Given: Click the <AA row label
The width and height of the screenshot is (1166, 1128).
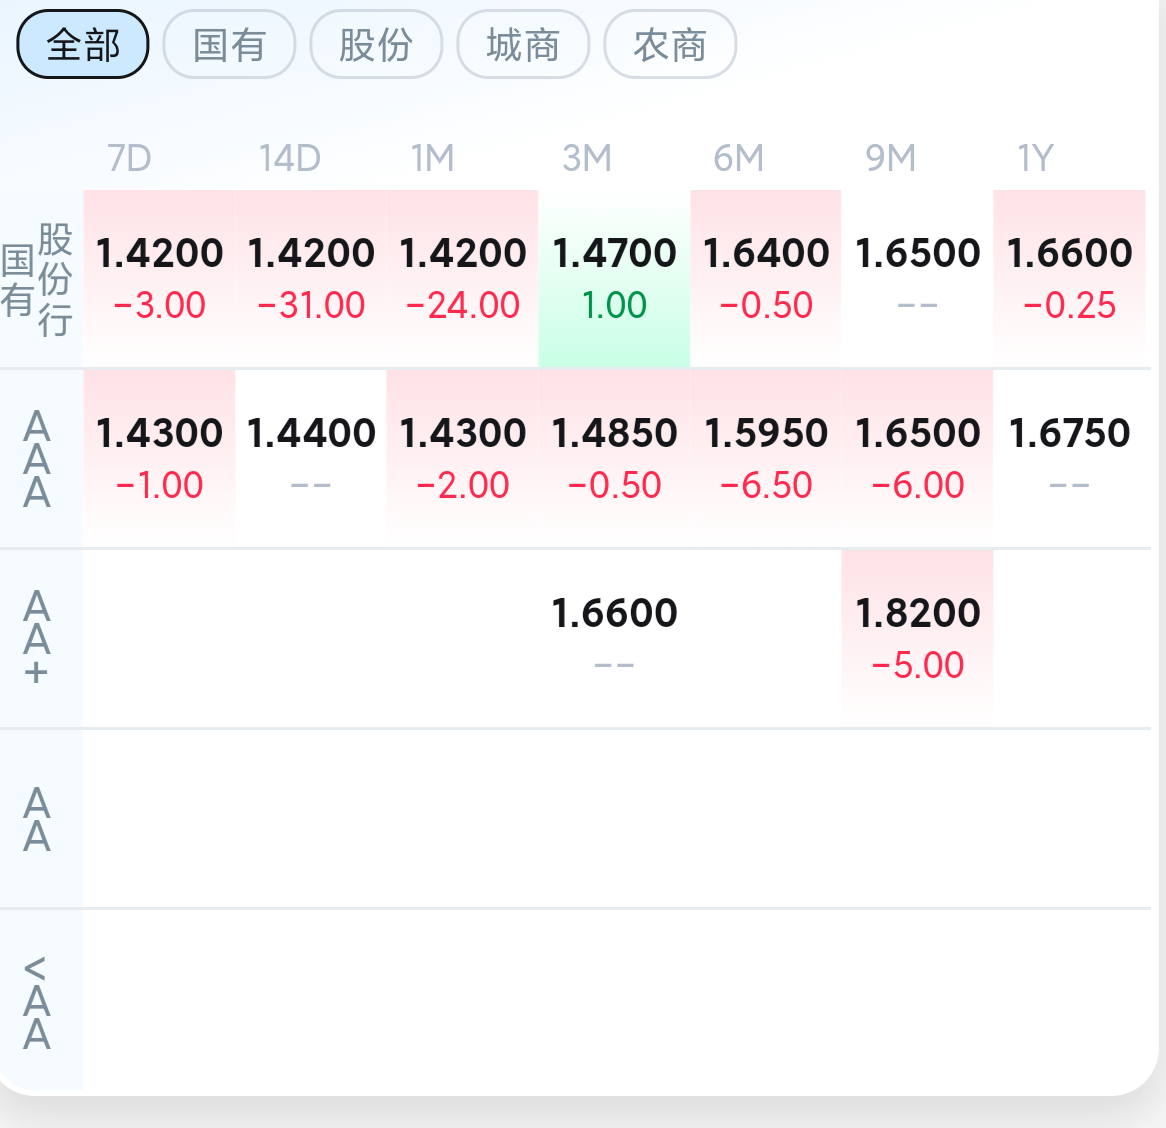Looking at the screenshot, I should pyautogui.click(x=37, y=1000).
